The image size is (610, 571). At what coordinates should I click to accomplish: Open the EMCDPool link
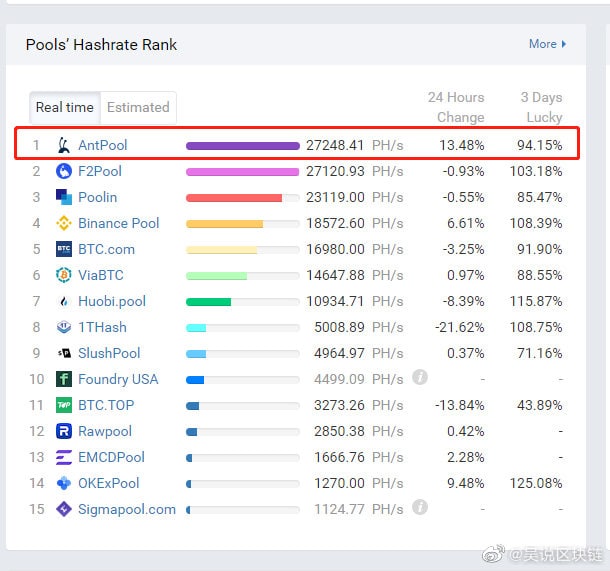tap(111, 457)
